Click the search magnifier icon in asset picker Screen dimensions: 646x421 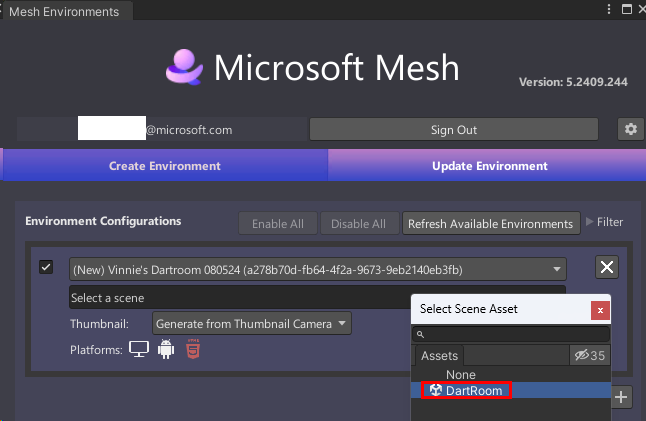point(420,334)
